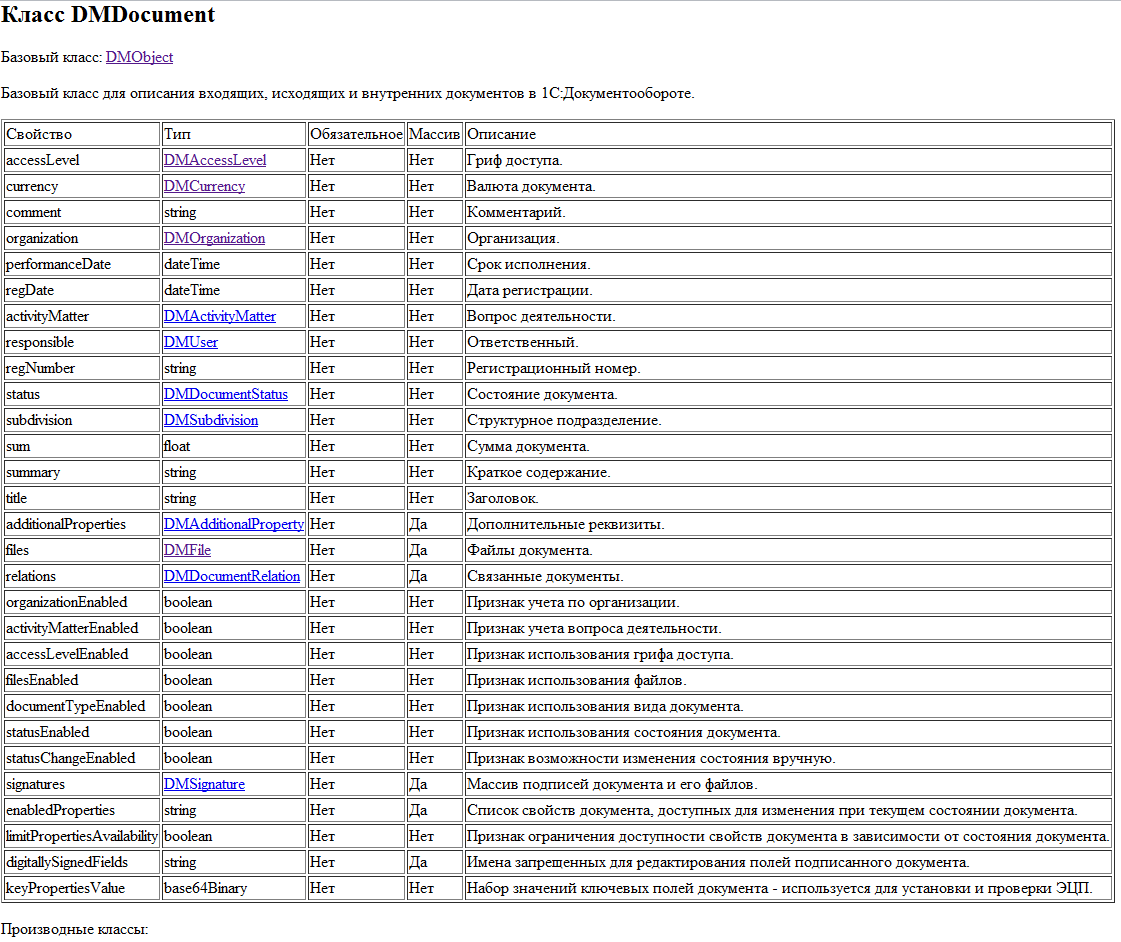The image size is (1121, 942).
Task: Open the DMObject base class link
Action: [x=139, y=57]
